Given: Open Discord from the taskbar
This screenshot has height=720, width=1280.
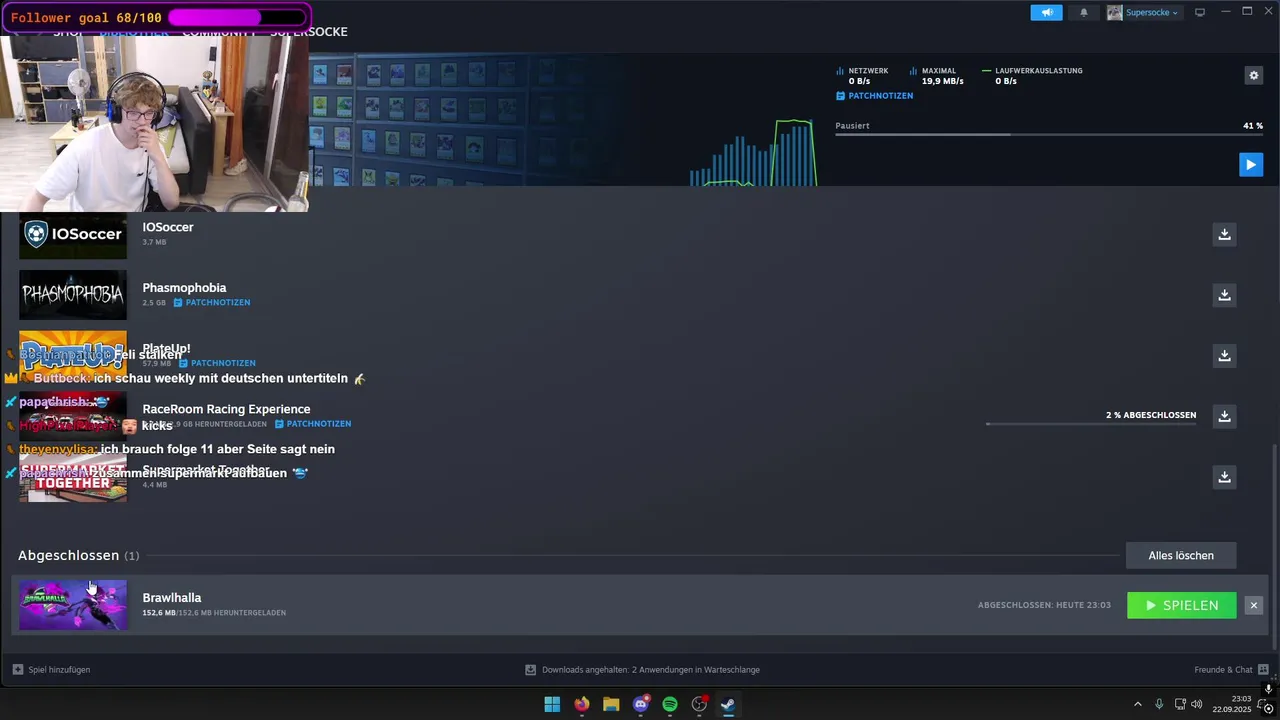Looking at the screenshot, I should (641, 704).
